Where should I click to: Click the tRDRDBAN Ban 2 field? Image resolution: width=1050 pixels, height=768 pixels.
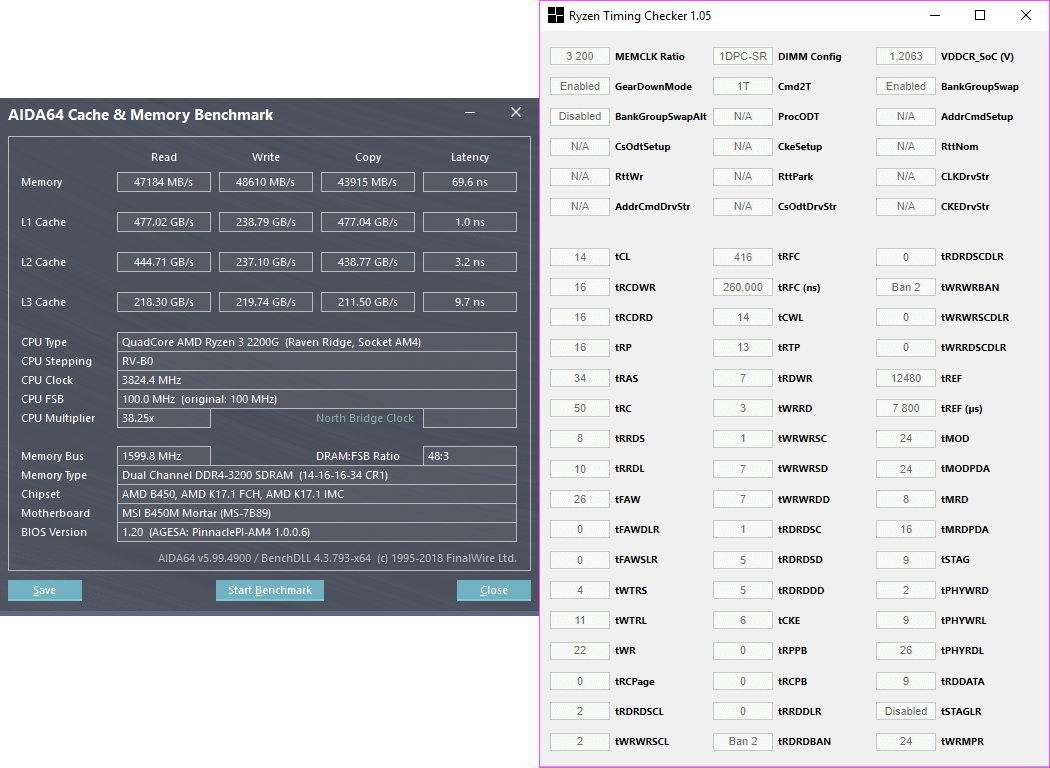point(743,741)
